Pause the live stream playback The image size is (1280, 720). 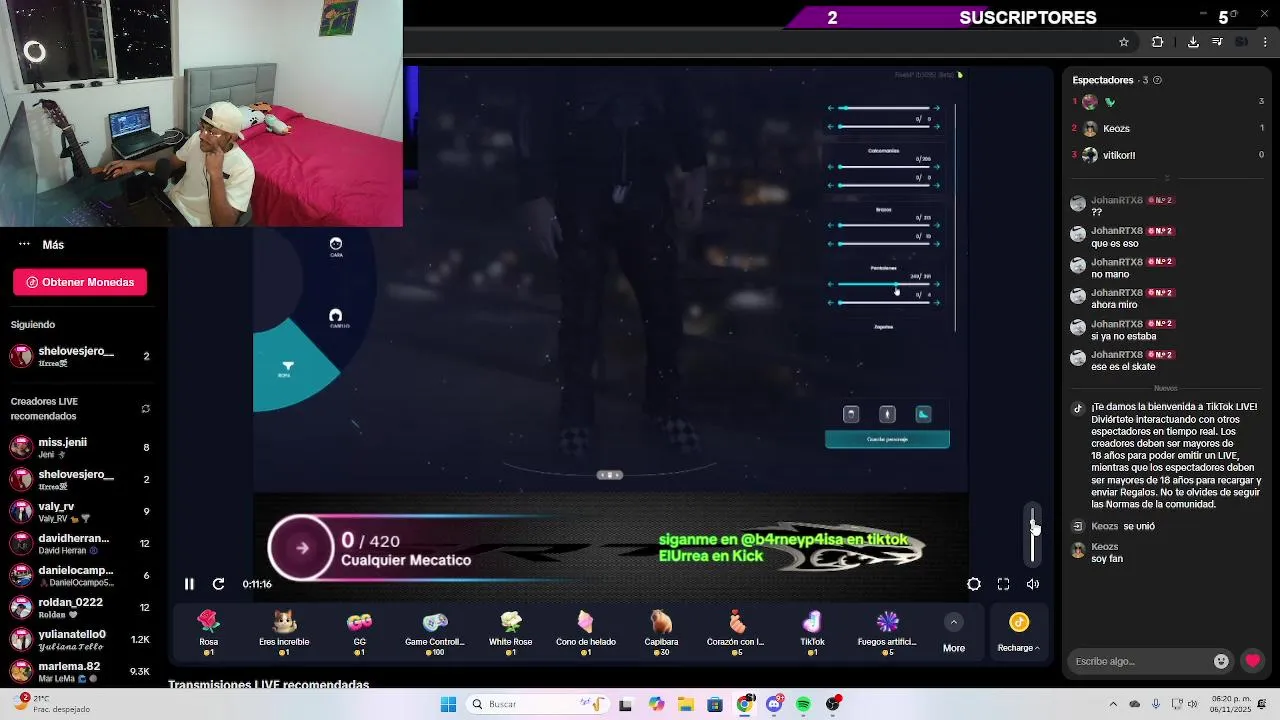[x=189, y=584]
